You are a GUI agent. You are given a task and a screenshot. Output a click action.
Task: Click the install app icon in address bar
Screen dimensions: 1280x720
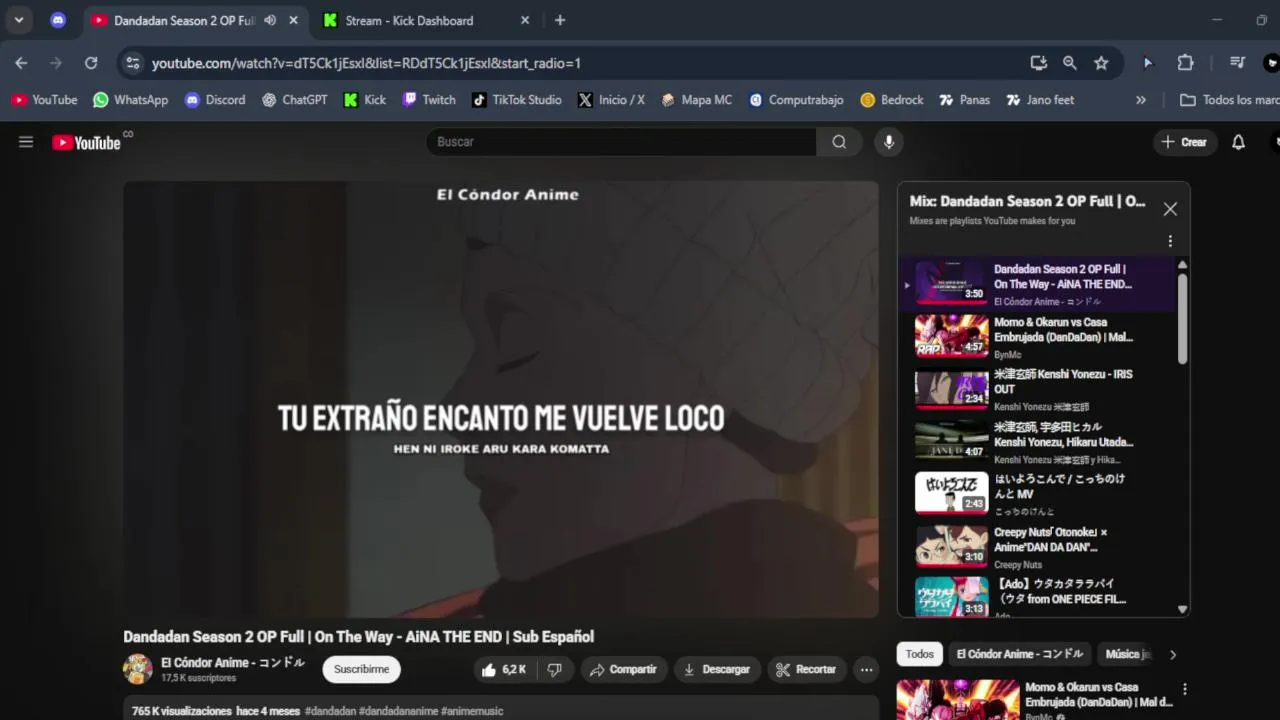tap(1038, 63)
